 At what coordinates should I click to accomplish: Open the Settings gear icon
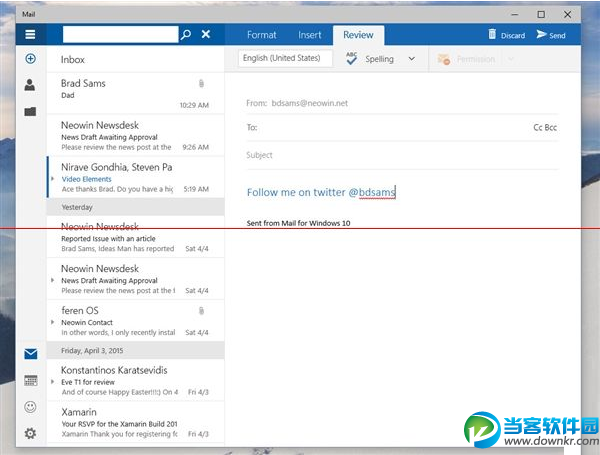pyautogui.click(x=30, y=433)
